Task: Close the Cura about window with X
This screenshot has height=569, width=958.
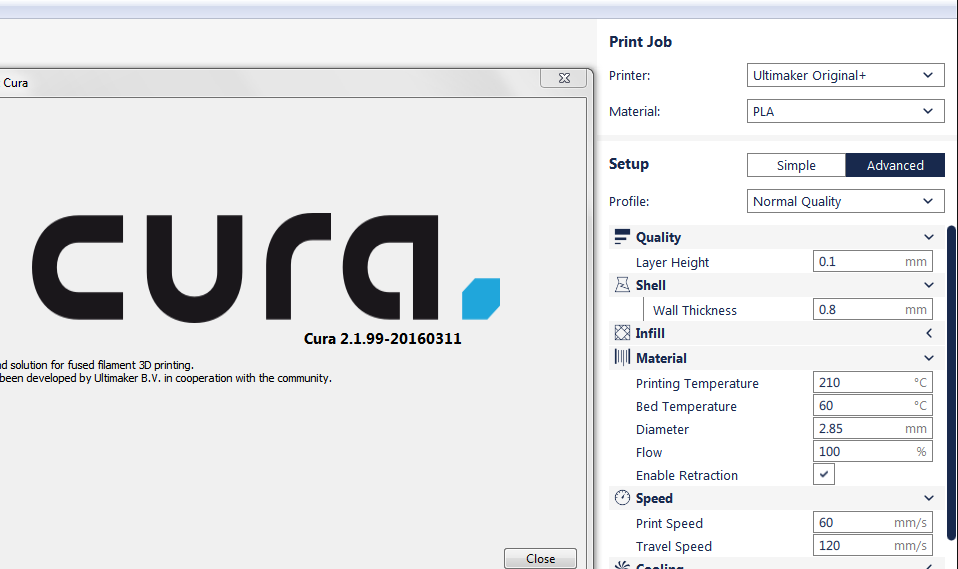Action: pos(563,78)
